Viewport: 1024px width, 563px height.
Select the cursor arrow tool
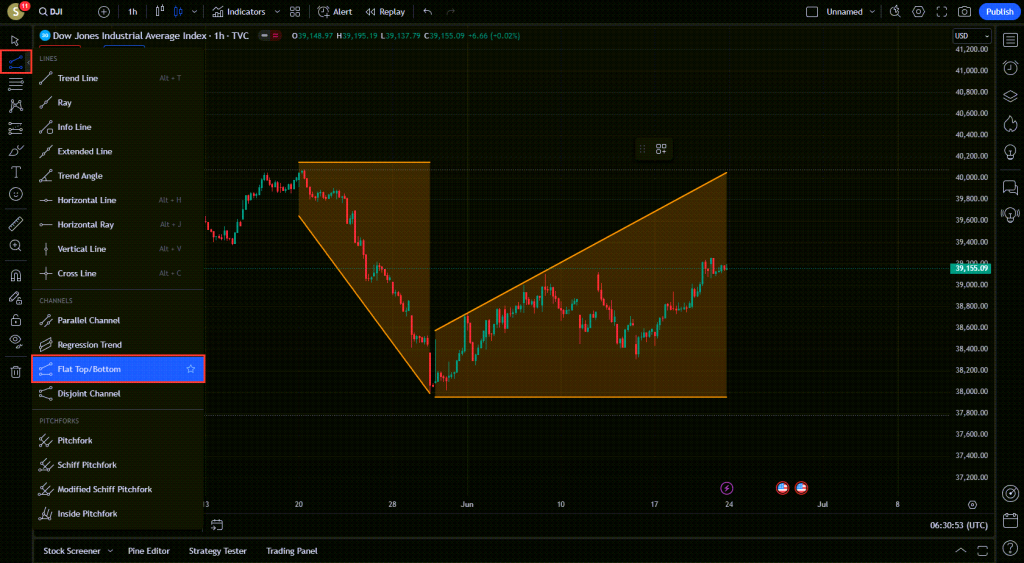click(x=15, y=40)
